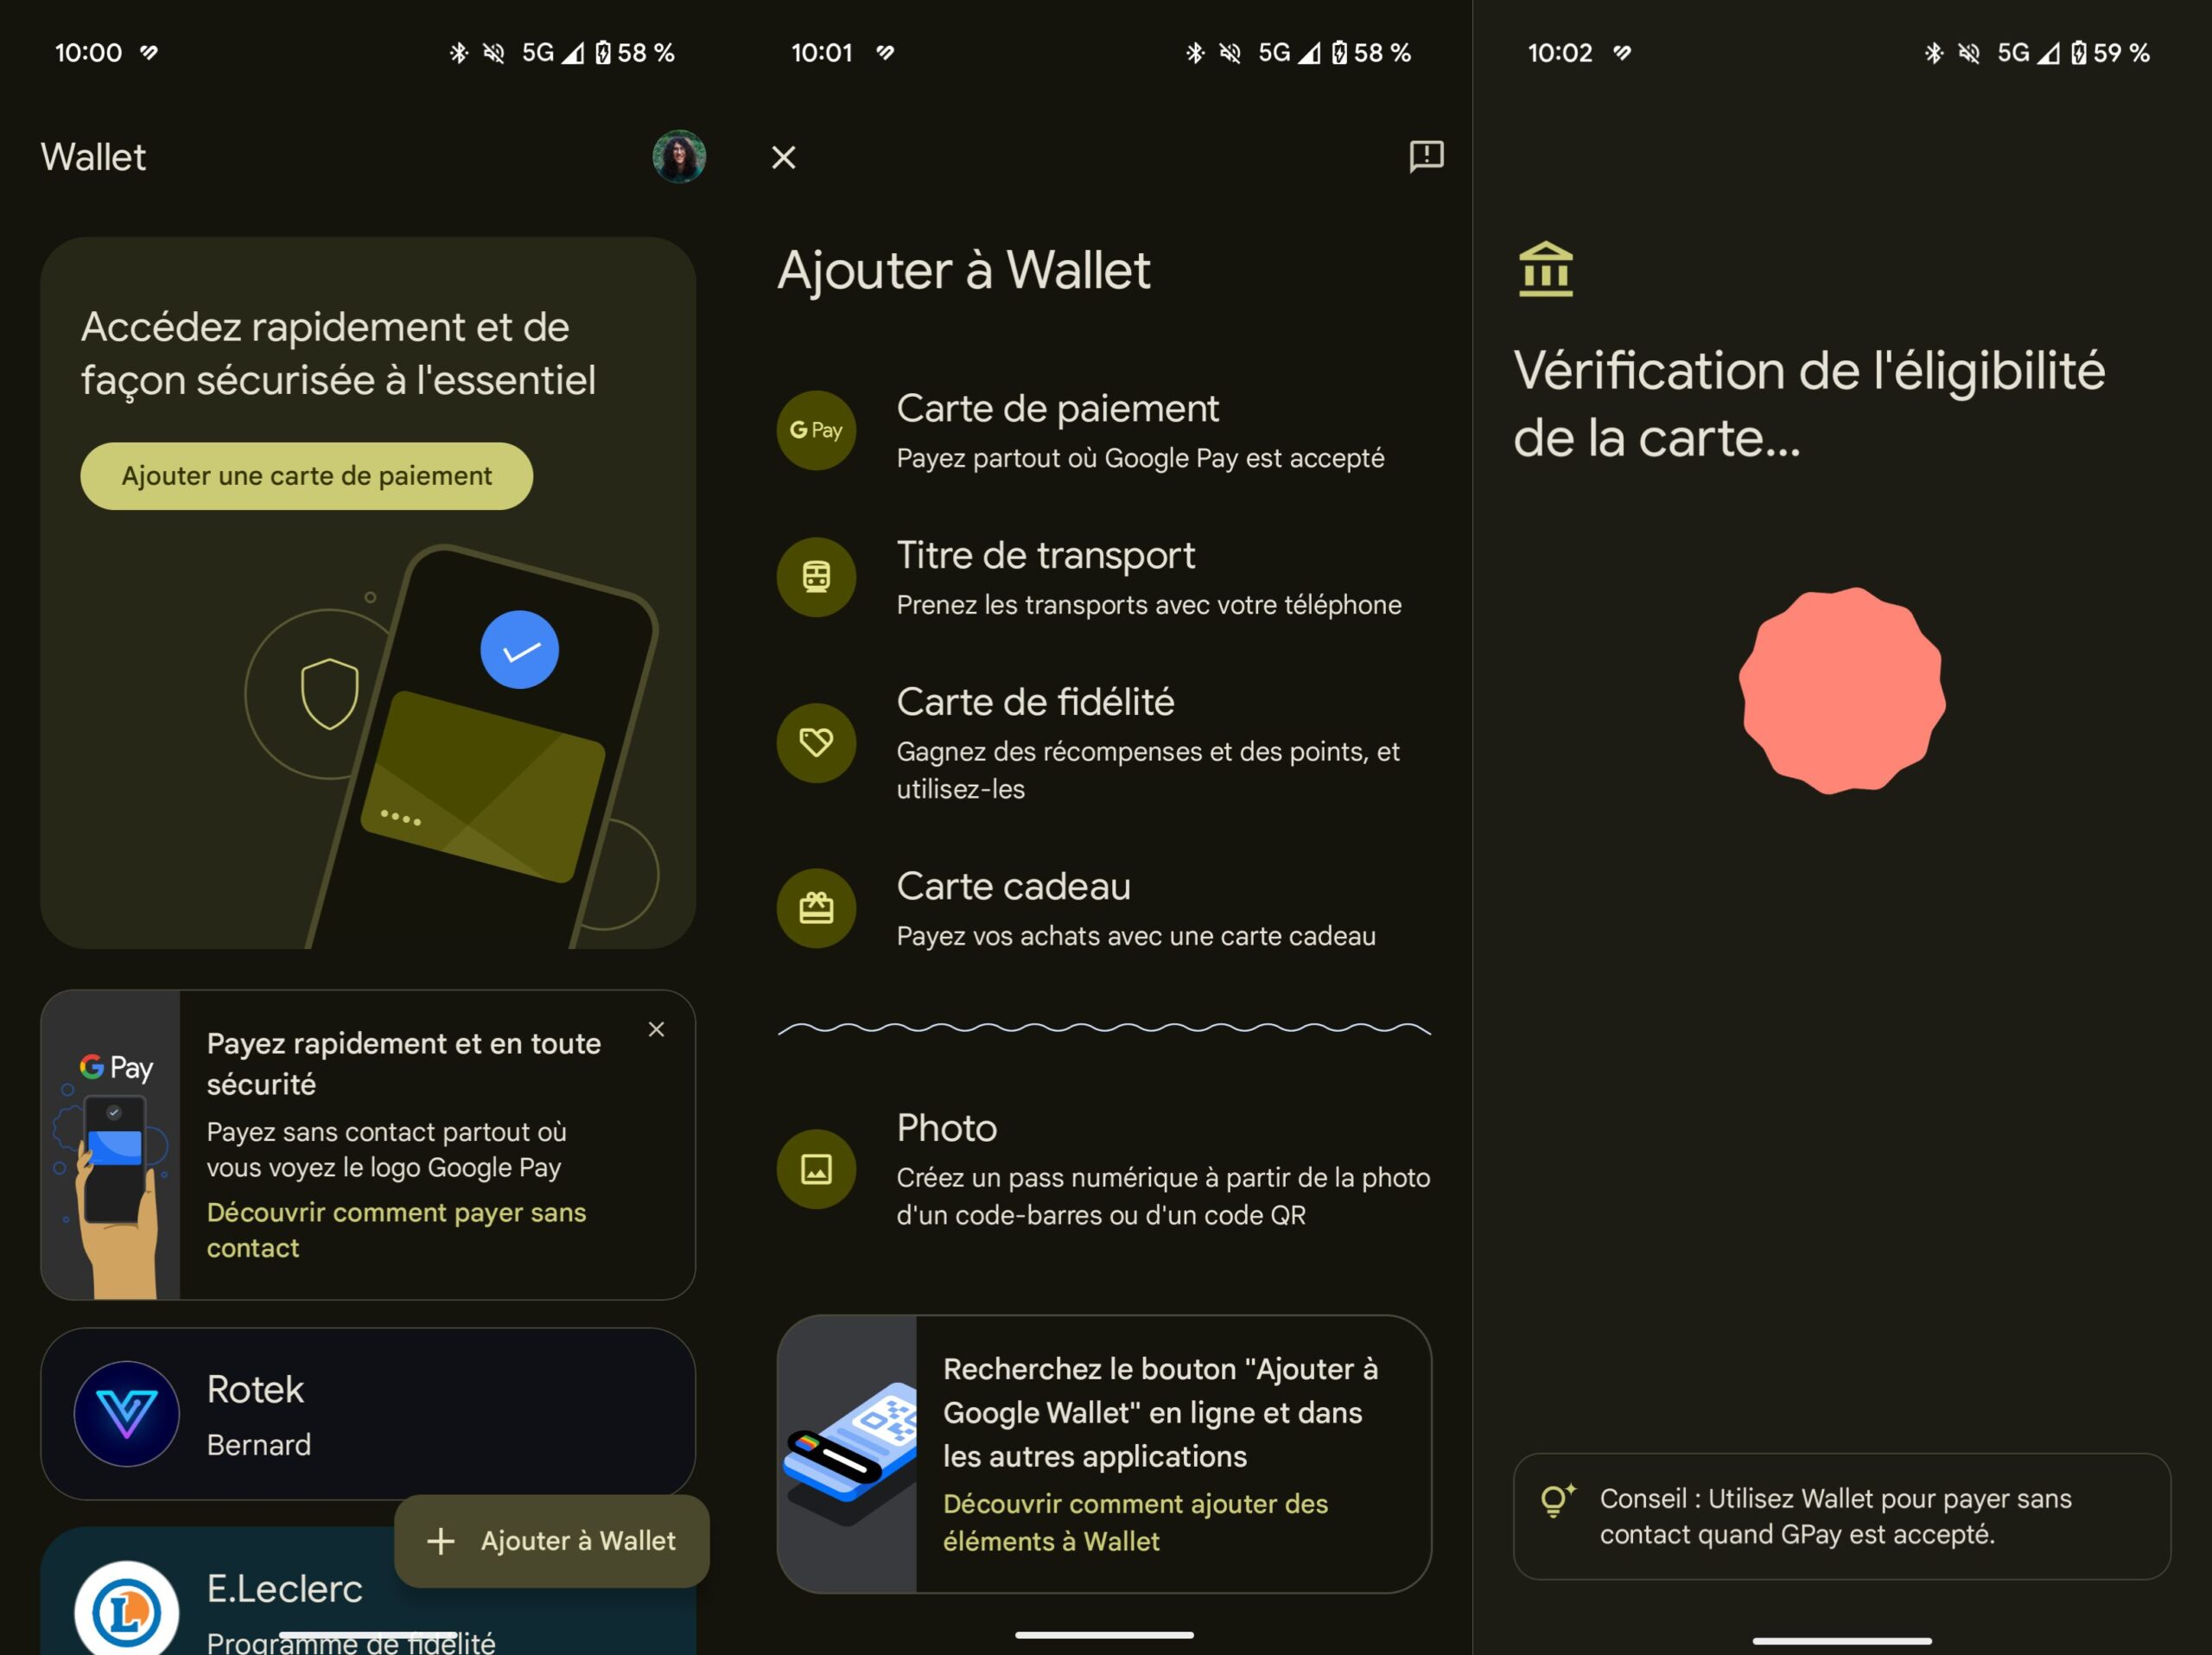Image resolution: width=2212 pixels, height=1655 pixels.
Task: Tap the Photo pass image icon
Action: [816, 1169]
